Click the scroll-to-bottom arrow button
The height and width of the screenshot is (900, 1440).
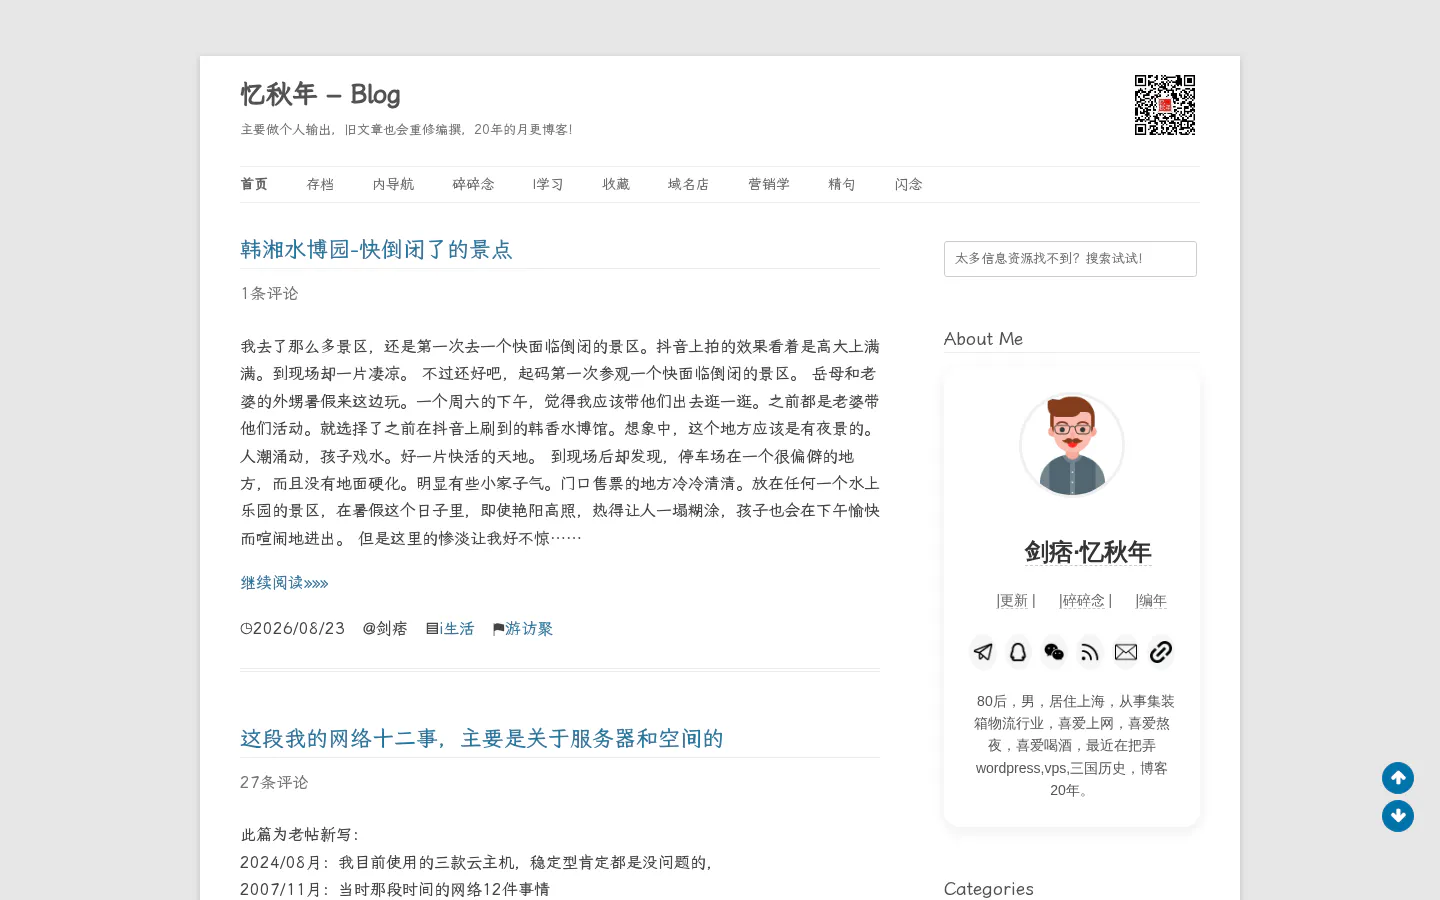1398,816
